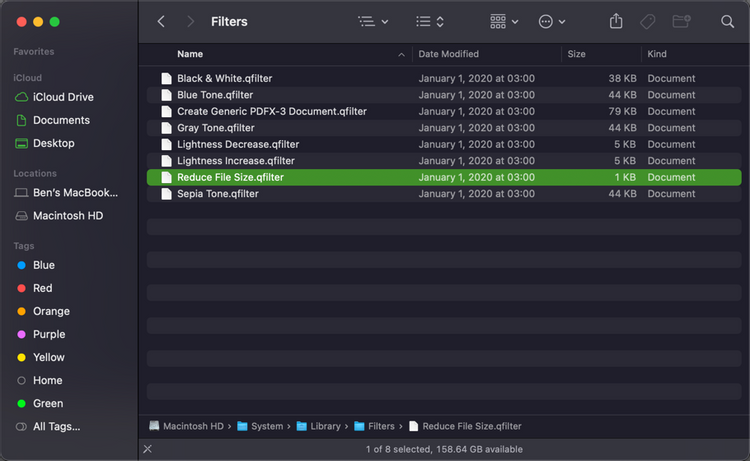The height and width of the screenshot is (461, 750).
Task: Select the Red tag
Action: (x=42, y=288)
